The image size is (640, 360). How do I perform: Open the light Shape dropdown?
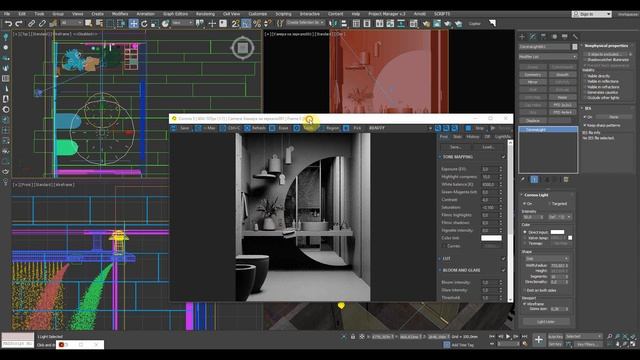pos(547,259)
